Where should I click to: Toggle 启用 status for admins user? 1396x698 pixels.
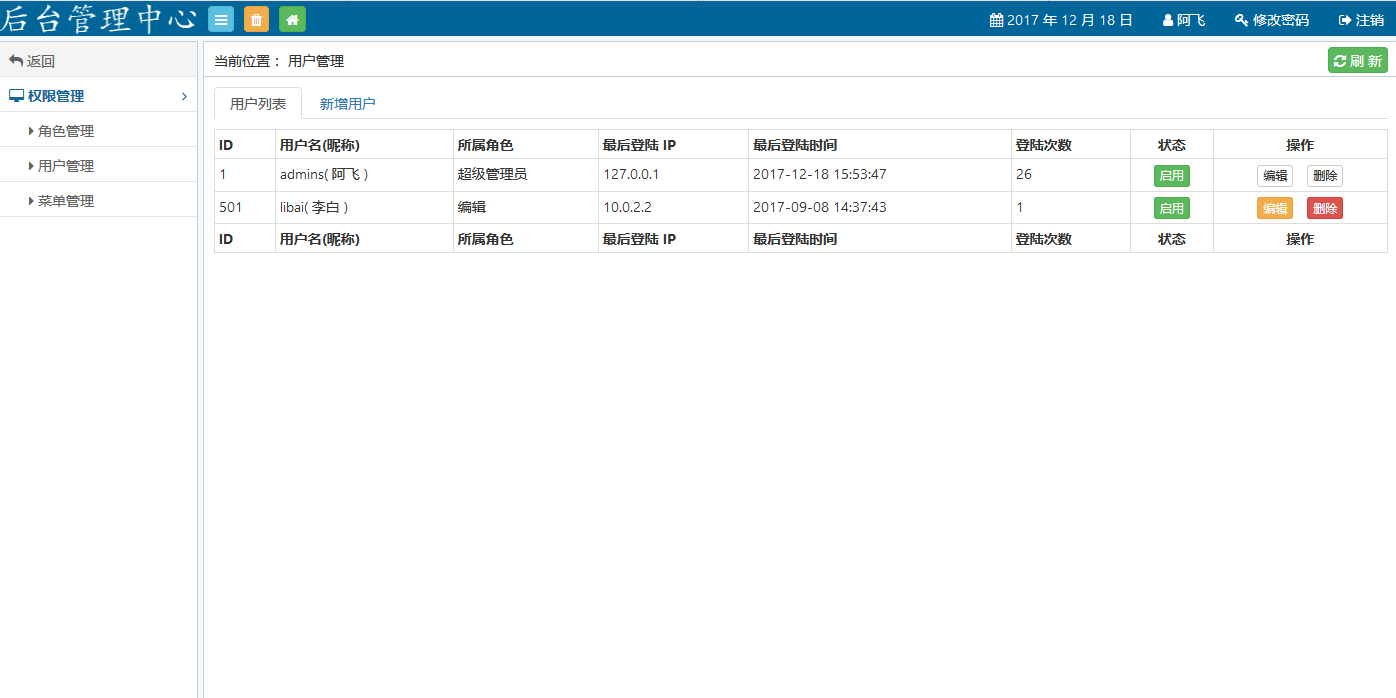1171,176
